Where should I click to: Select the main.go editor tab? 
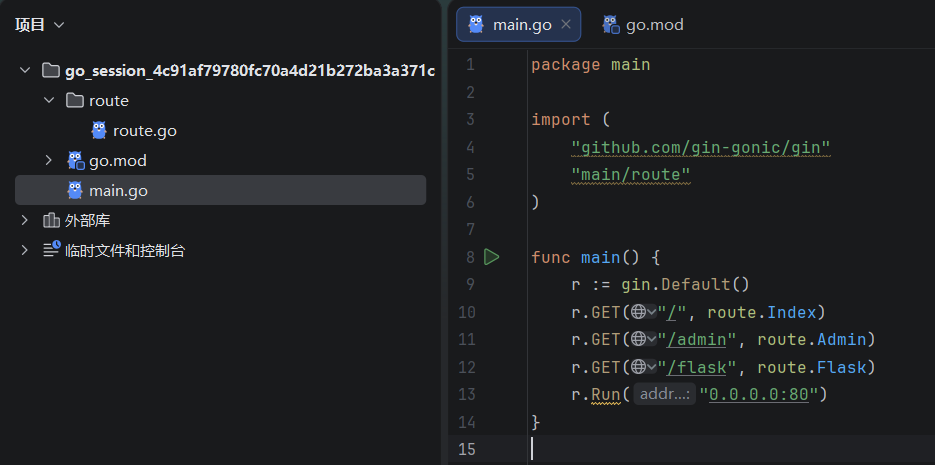tap(521, 24)
